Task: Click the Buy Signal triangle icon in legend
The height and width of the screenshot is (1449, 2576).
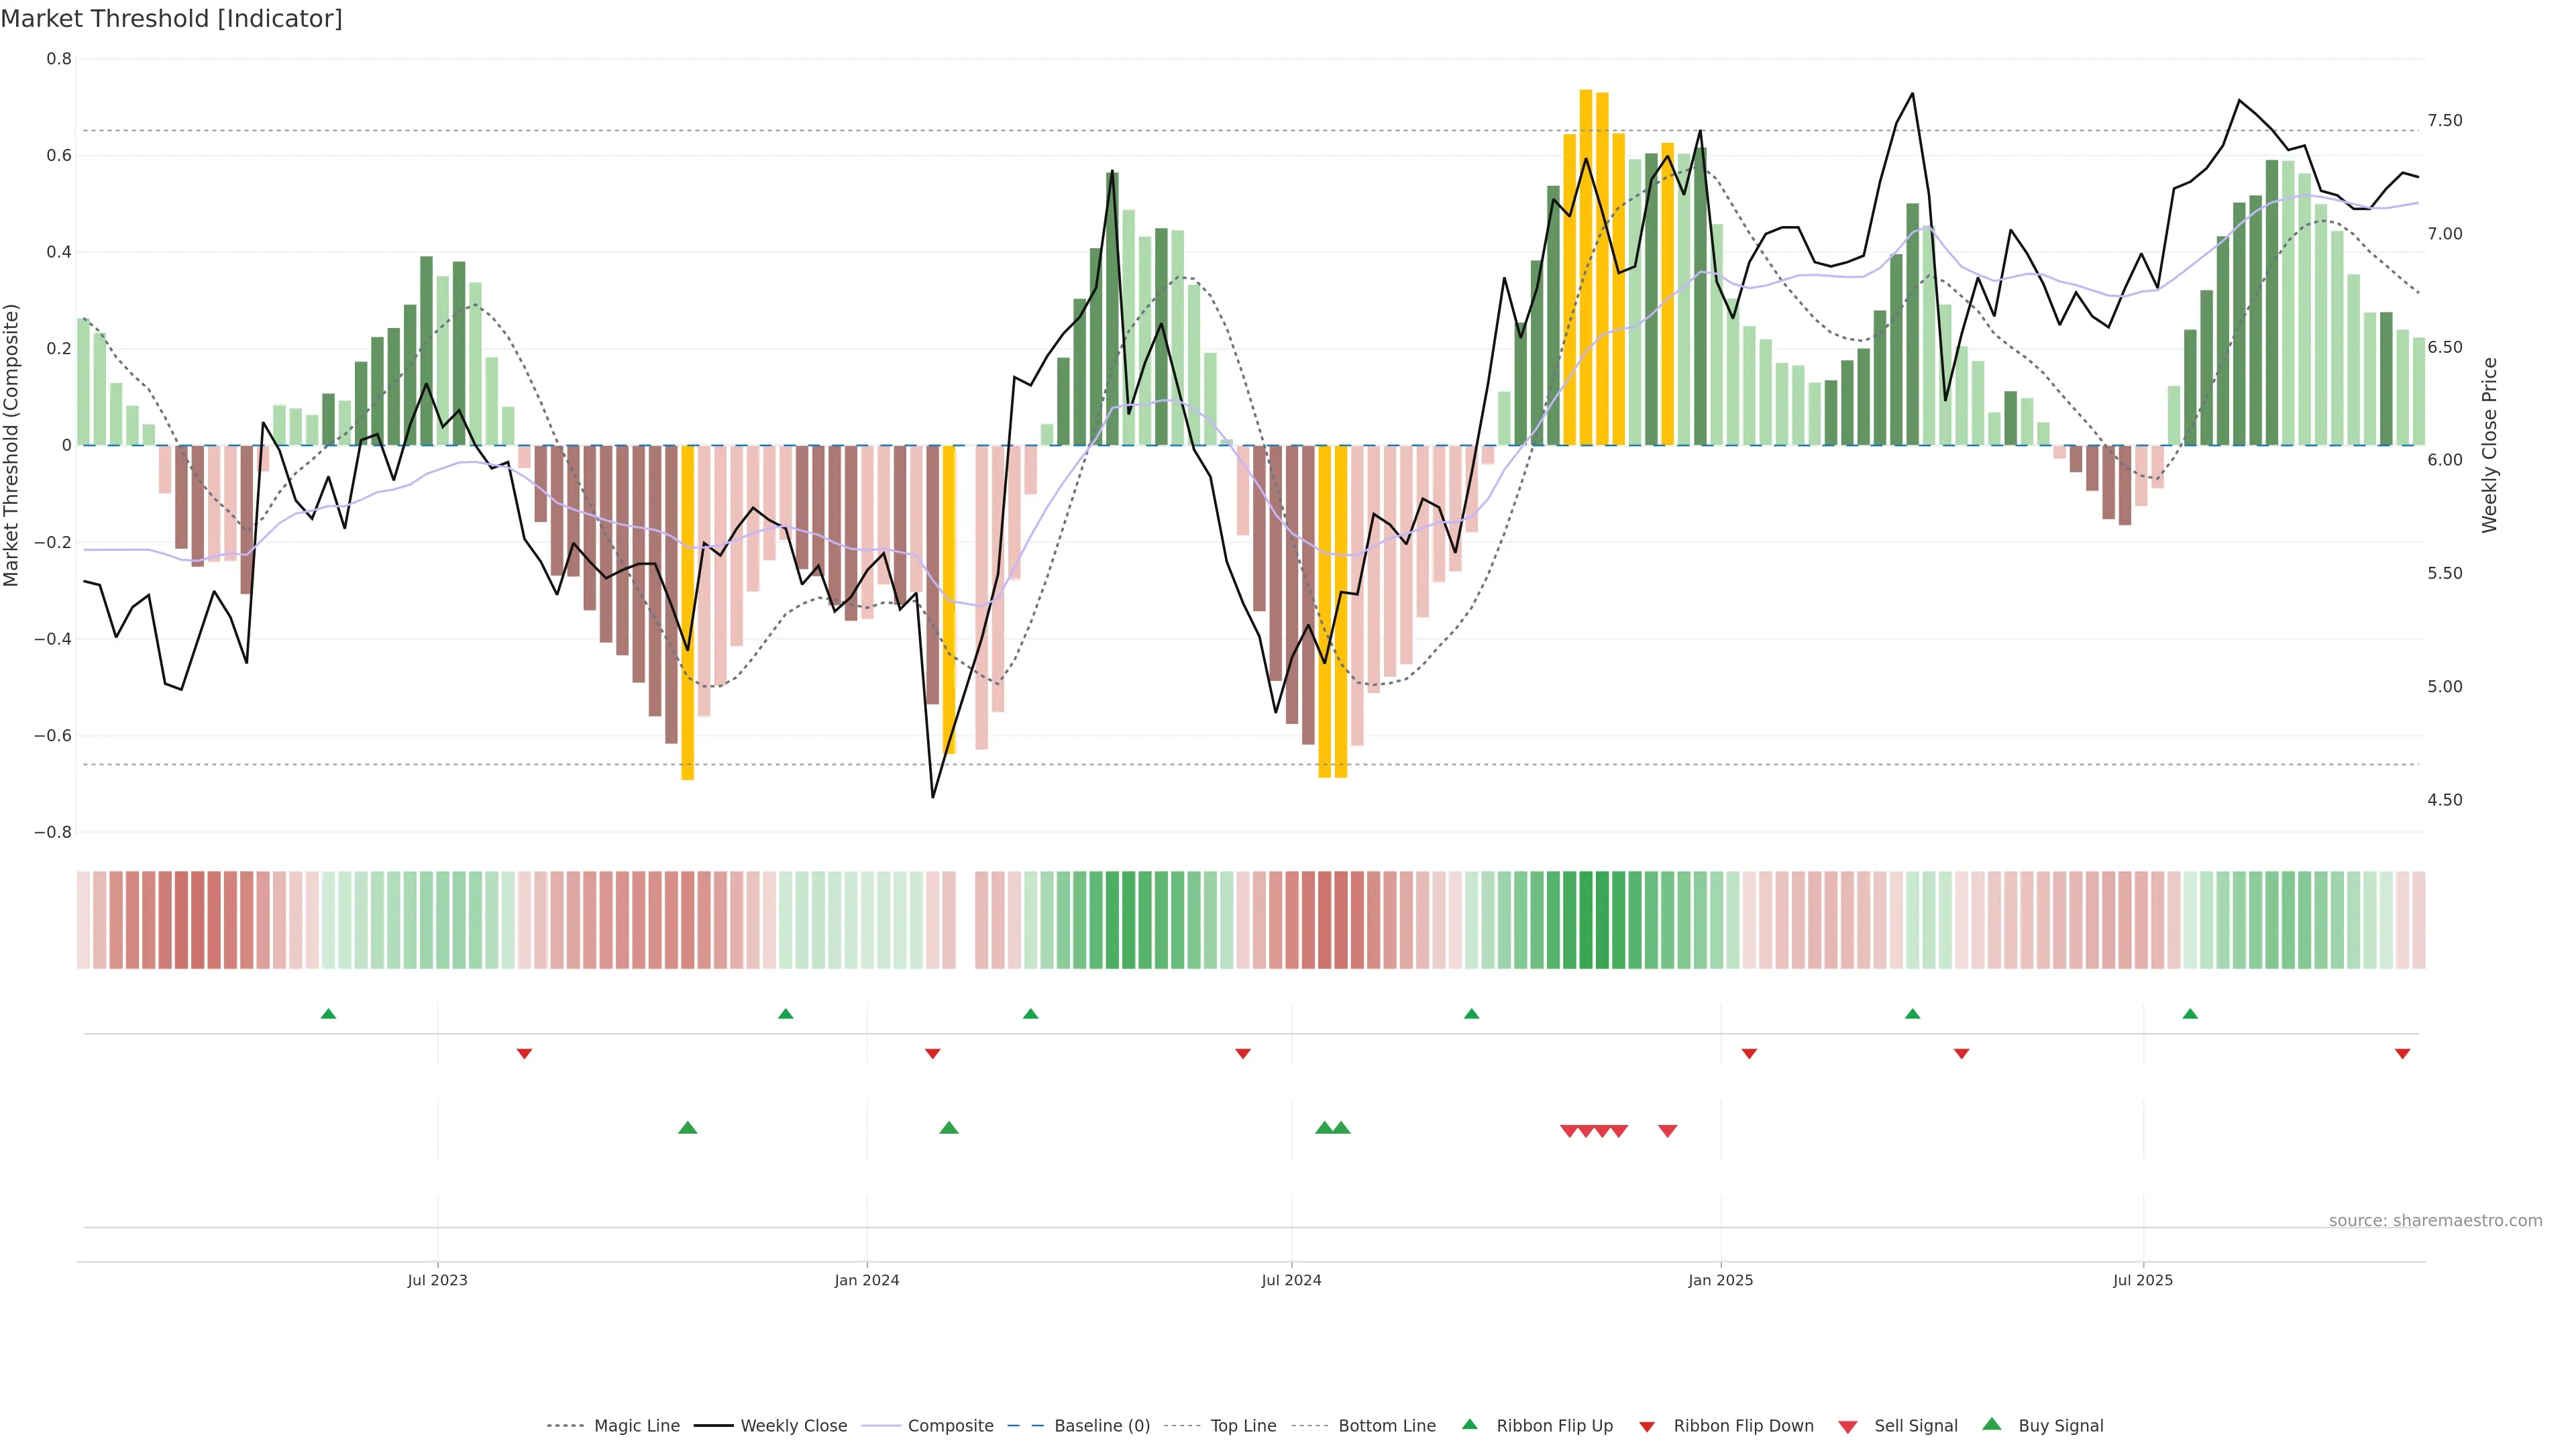Action: point(1992,1425)
